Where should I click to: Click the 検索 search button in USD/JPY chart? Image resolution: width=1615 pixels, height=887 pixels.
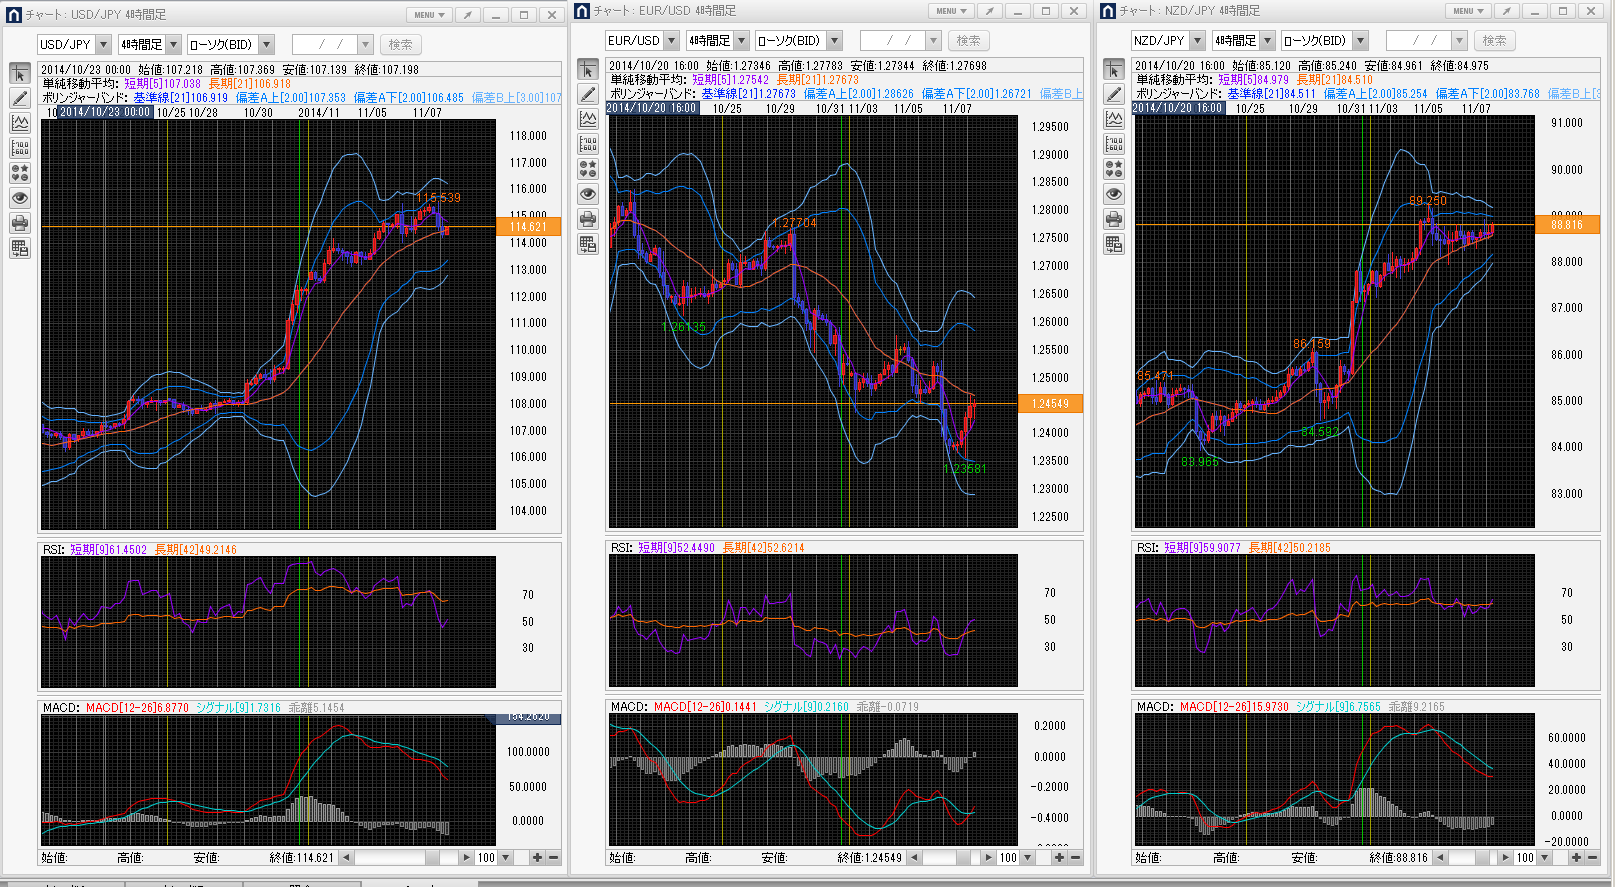click(x=400, y=45)
